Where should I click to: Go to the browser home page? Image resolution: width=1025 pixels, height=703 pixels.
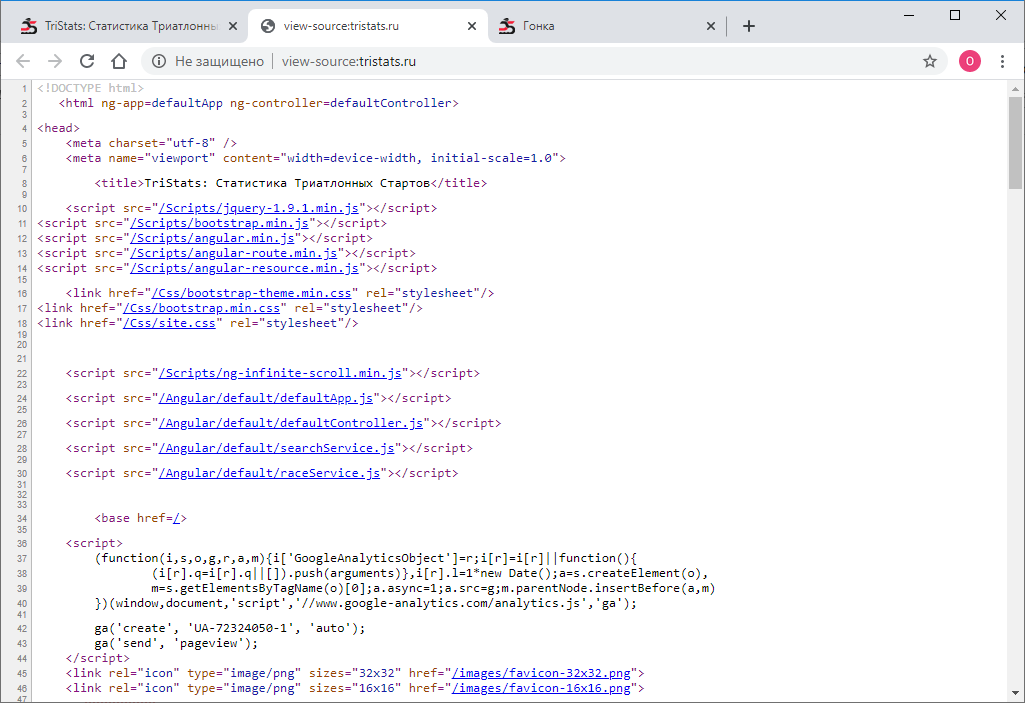pyautogui.click(x=119, y=61)
